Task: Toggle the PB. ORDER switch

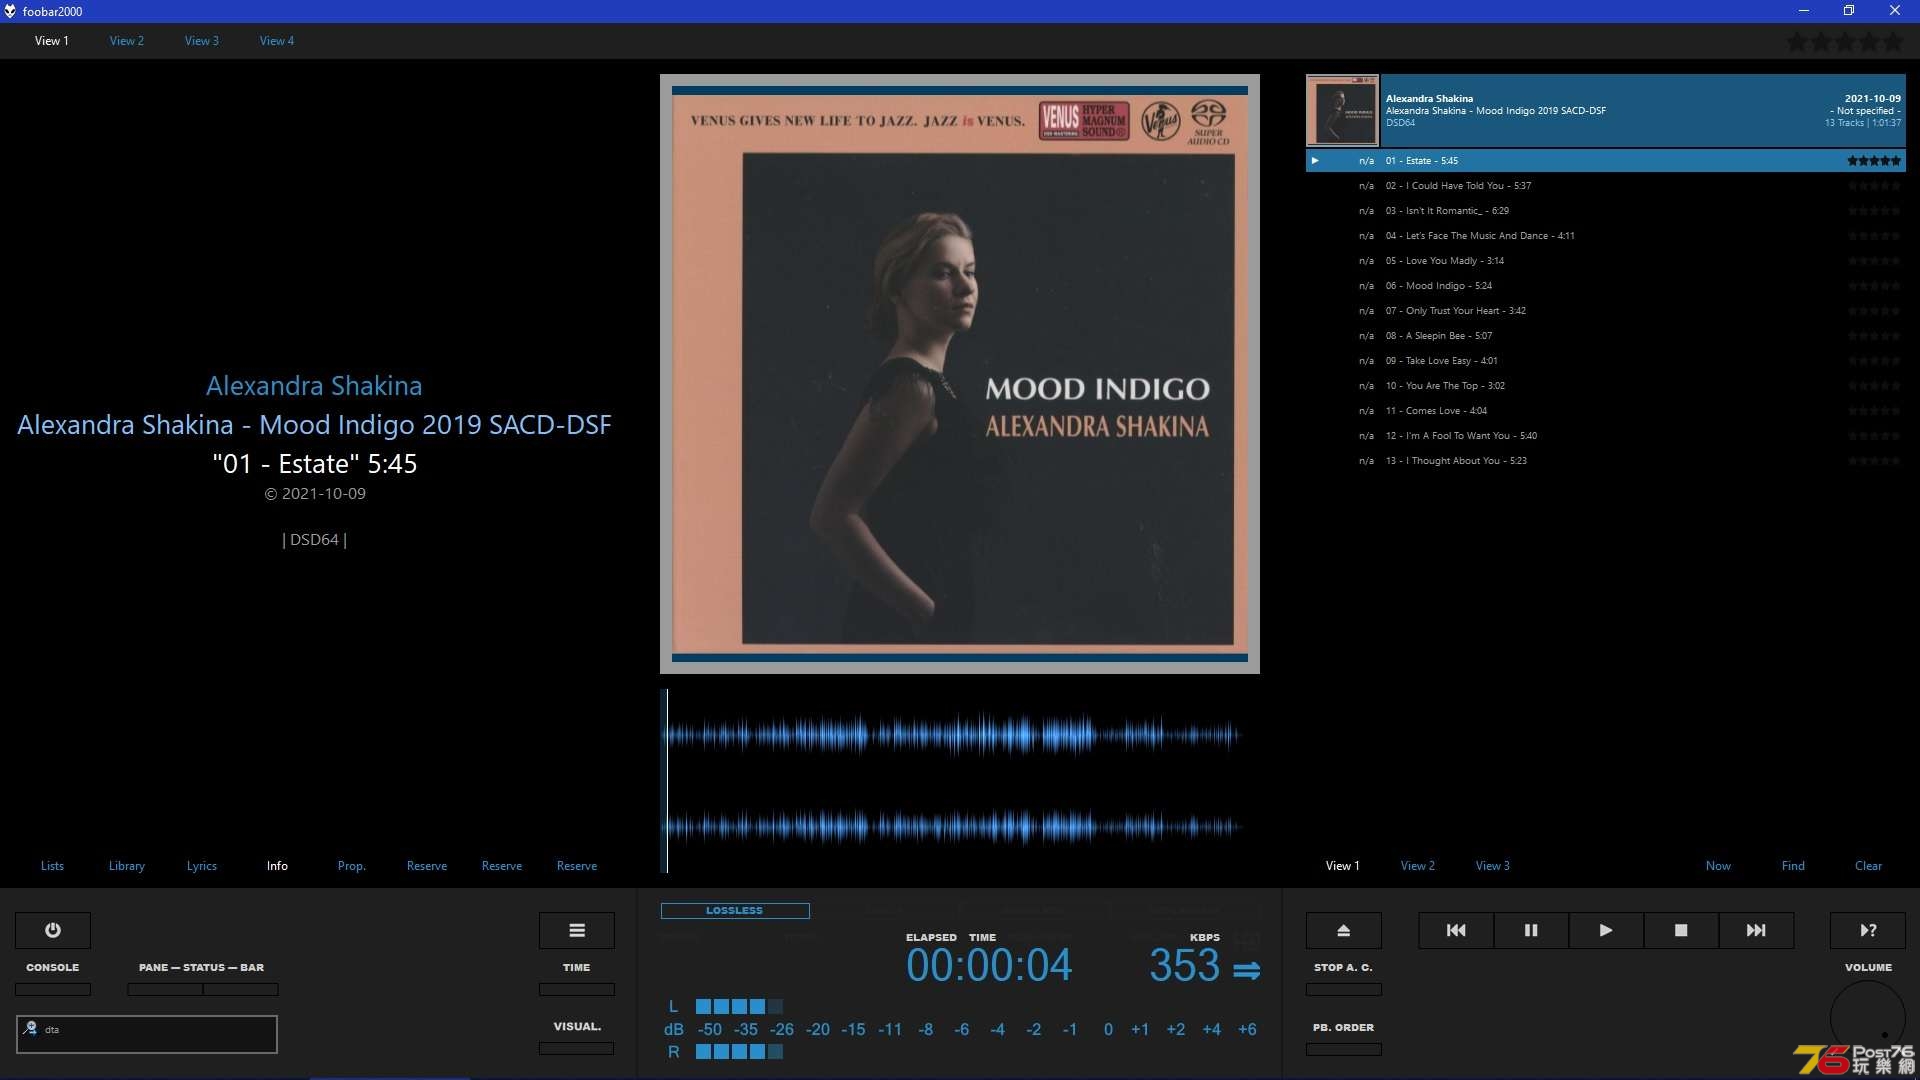Action: pos(1344,1049)
